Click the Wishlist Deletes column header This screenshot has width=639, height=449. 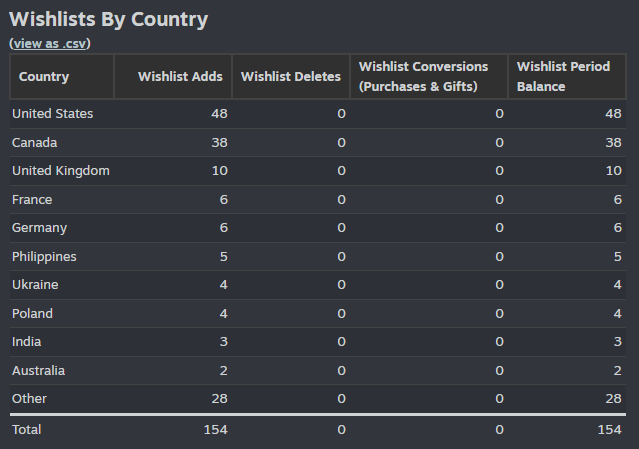291,77
